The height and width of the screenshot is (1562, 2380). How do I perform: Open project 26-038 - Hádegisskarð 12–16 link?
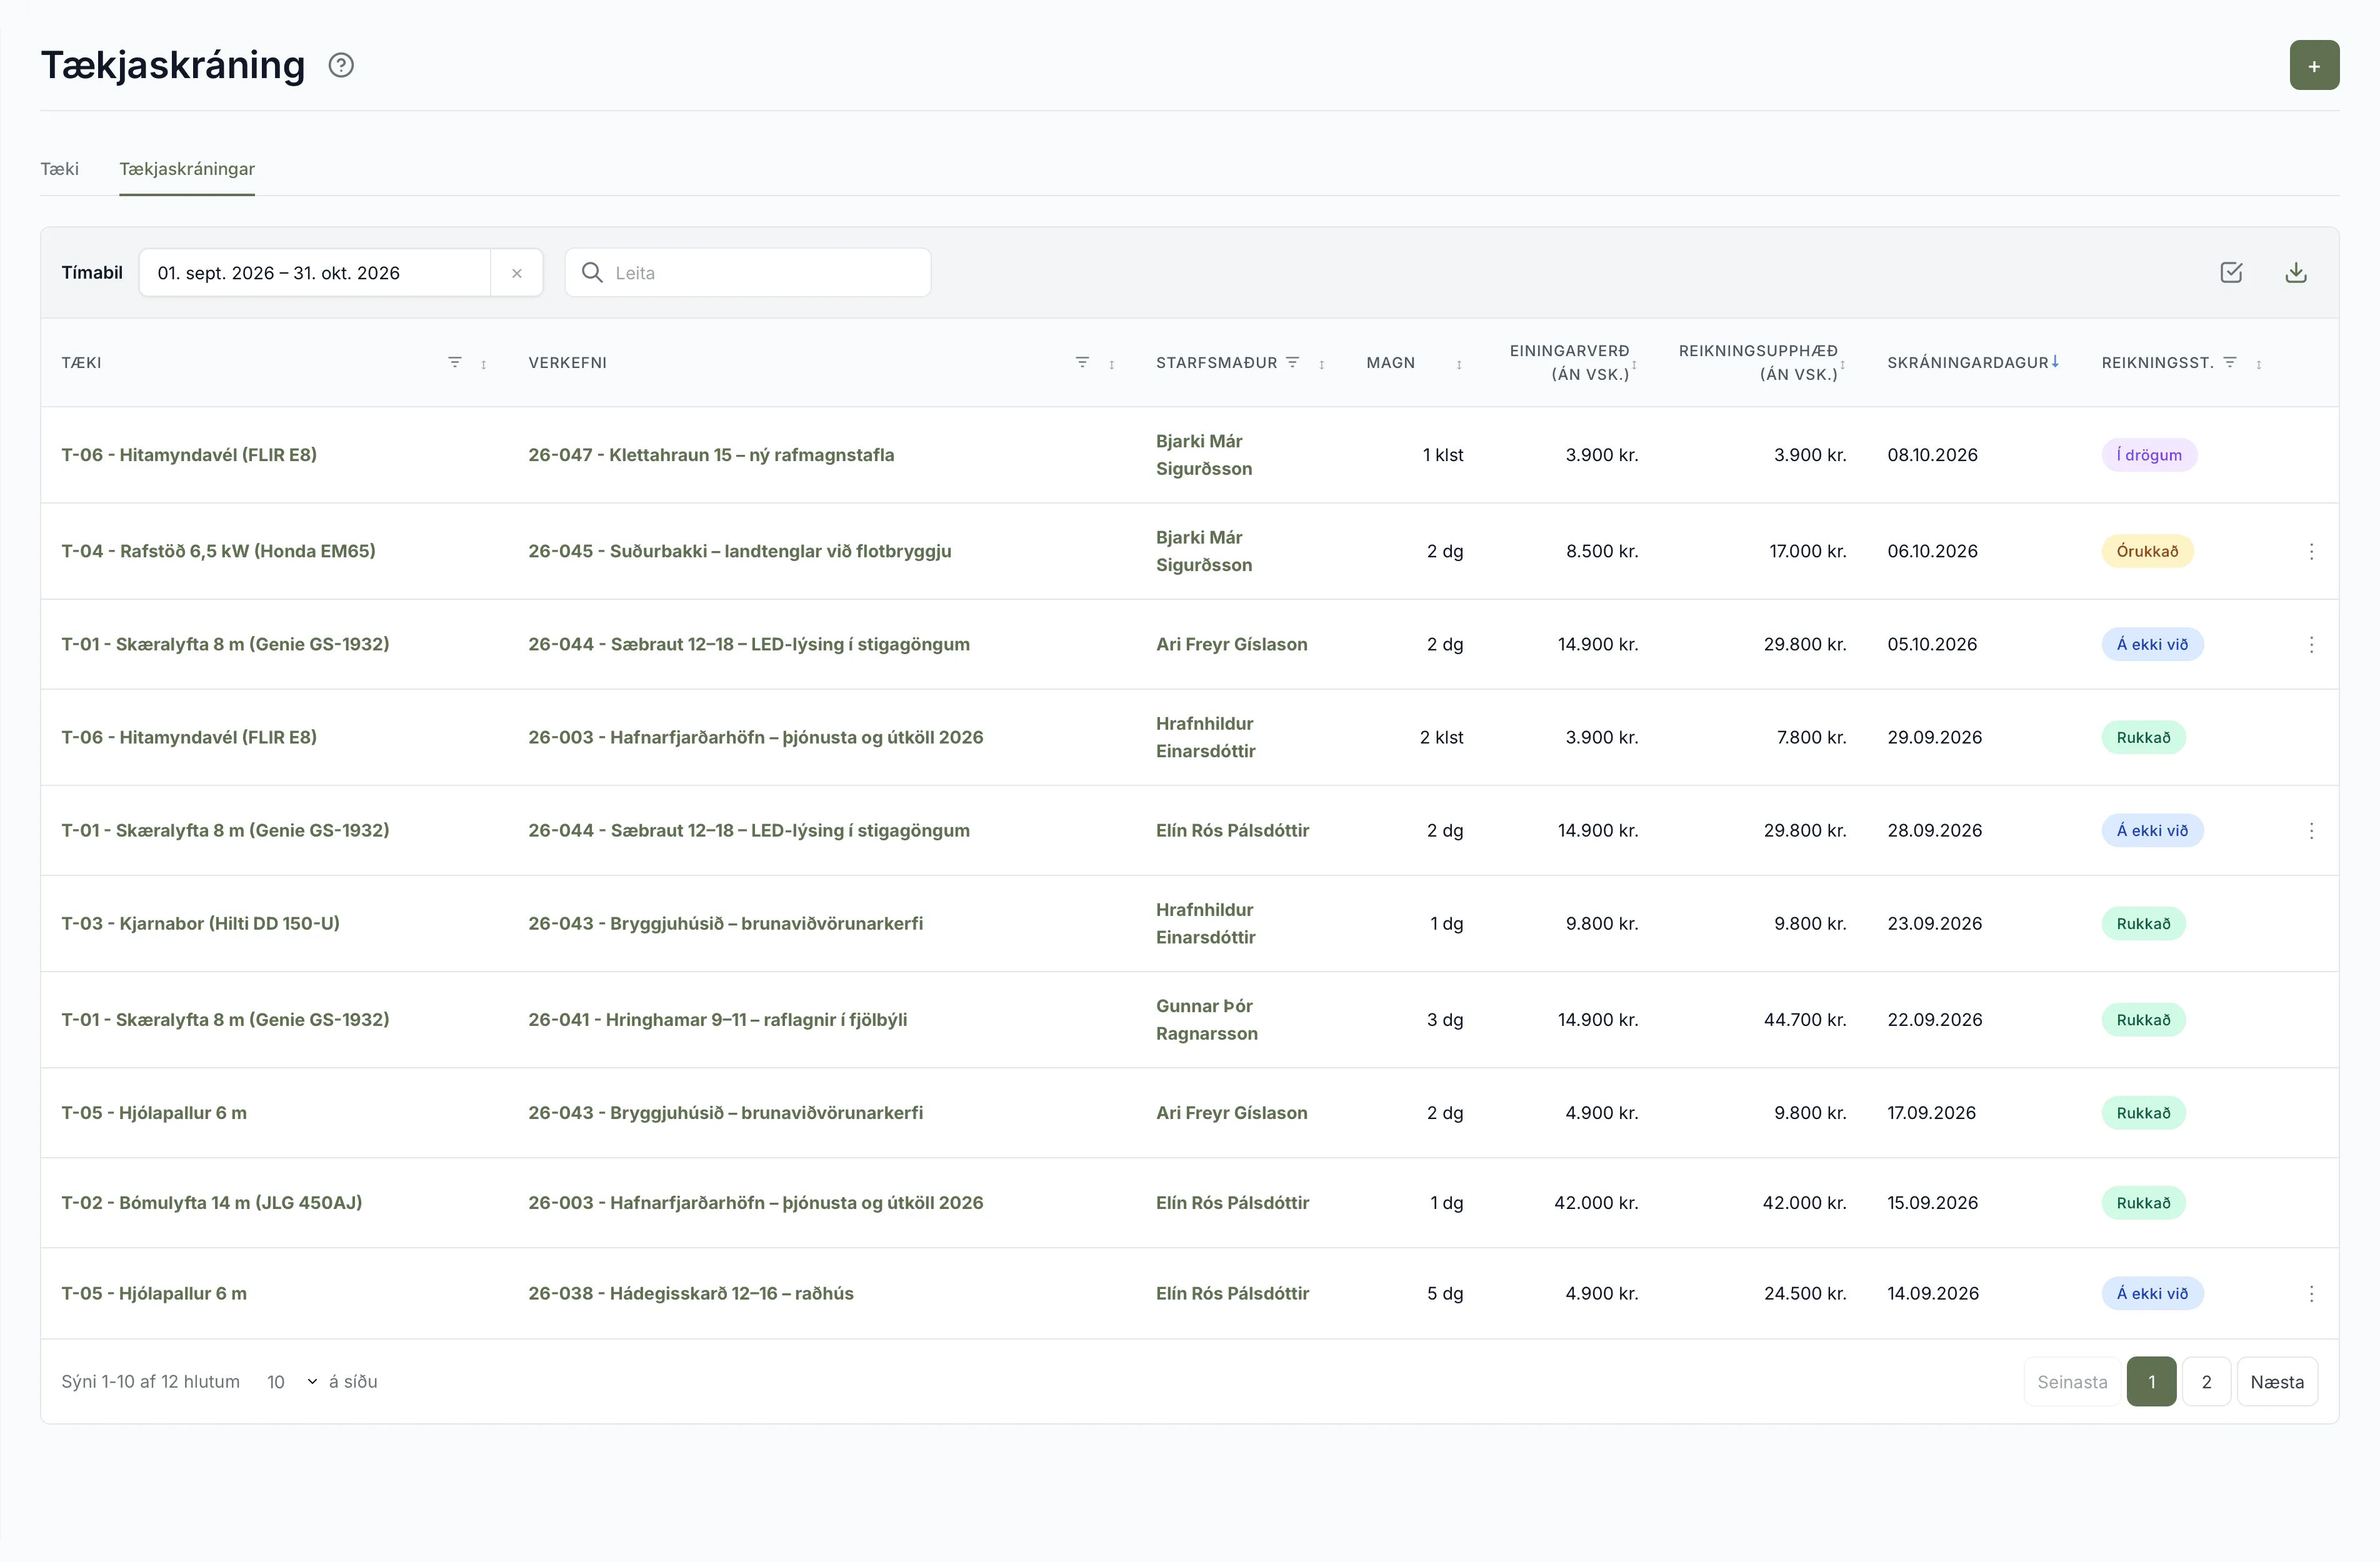[691, 1293]
